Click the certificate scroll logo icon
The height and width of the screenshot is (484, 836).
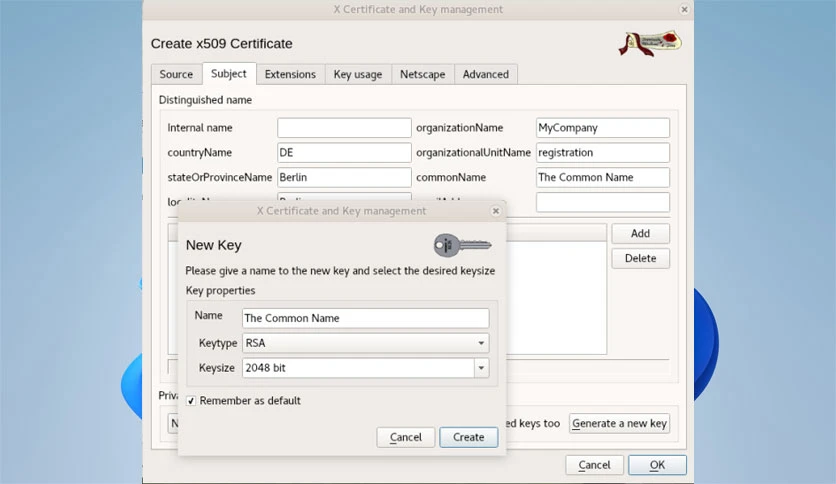650,44
